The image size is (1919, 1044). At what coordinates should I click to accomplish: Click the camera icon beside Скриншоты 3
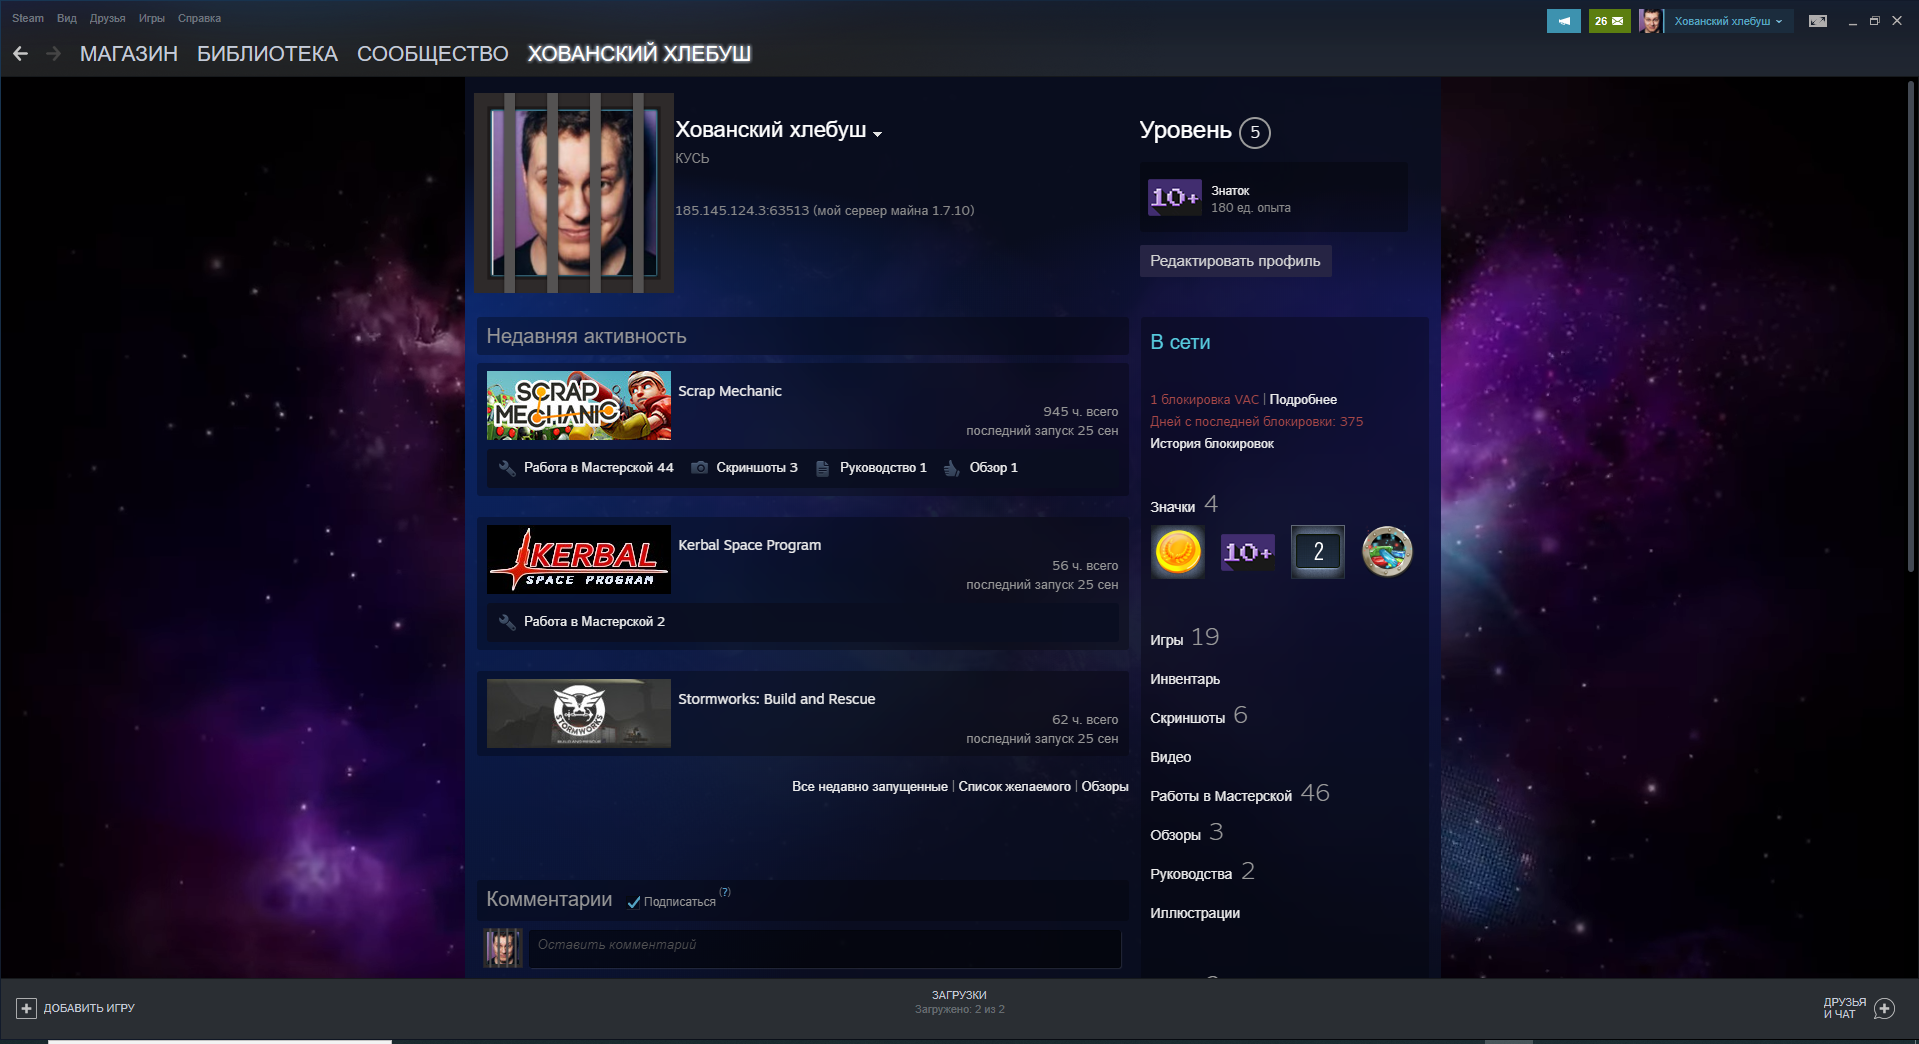pos(700,468)
